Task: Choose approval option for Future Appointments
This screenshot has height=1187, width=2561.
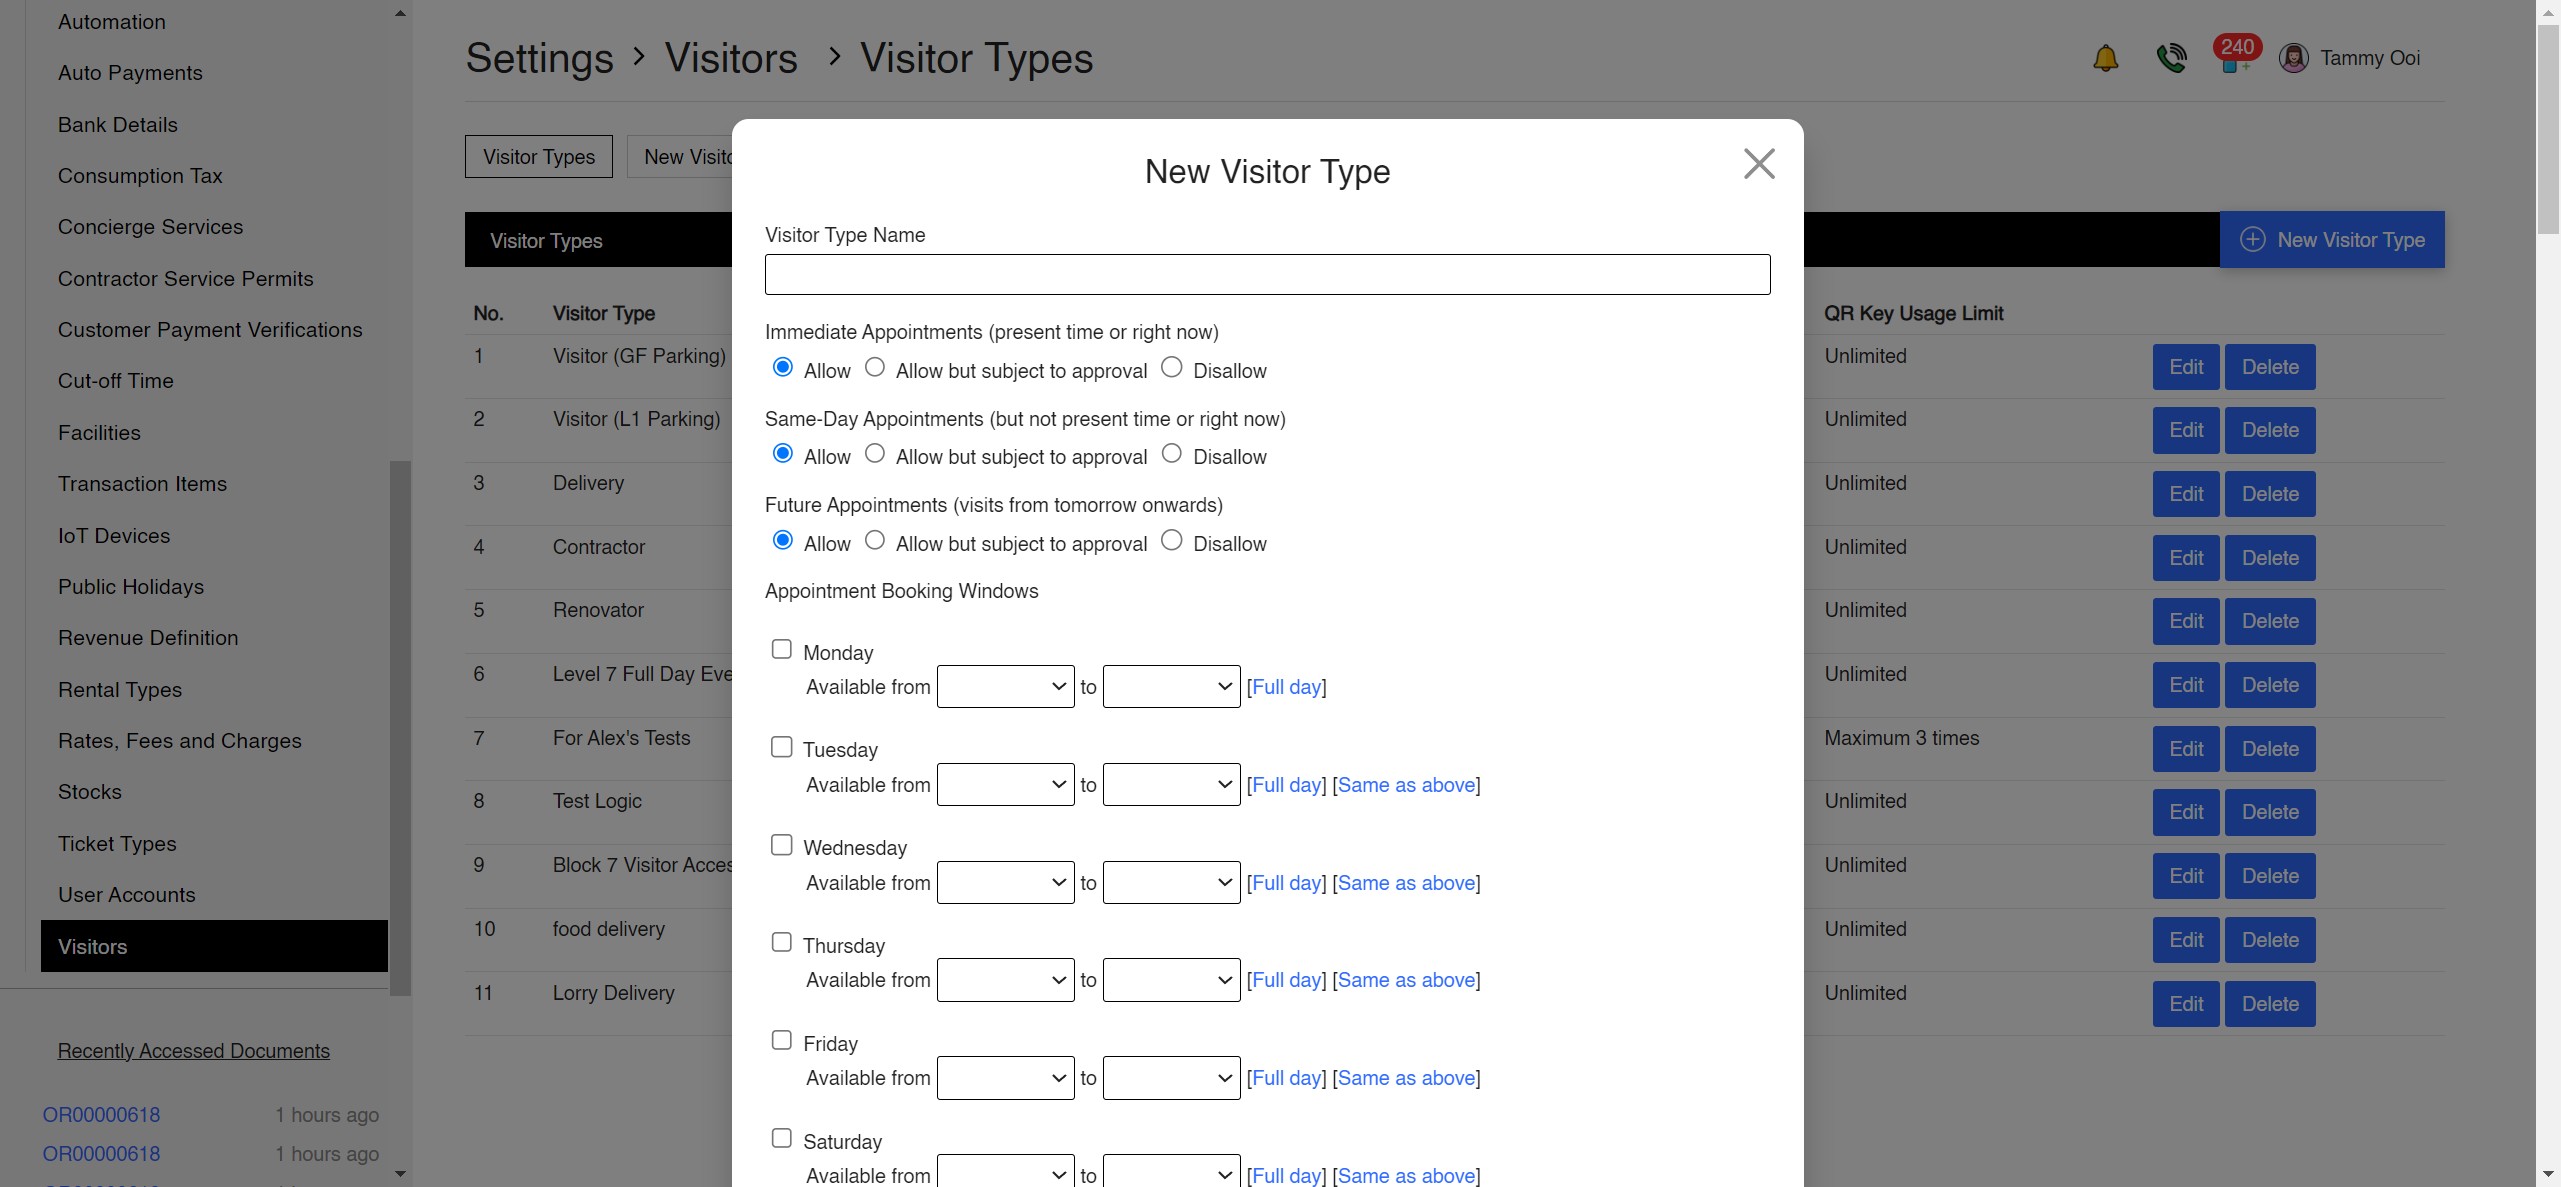Action: pos(875,541)
